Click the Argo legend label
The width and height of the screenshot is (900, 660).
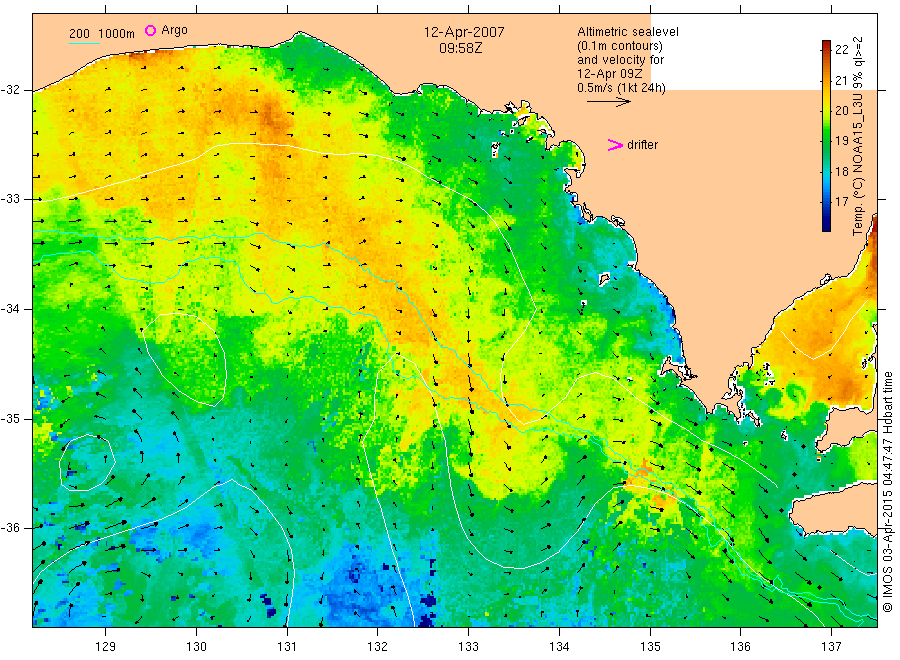click(x=174, y=30)
